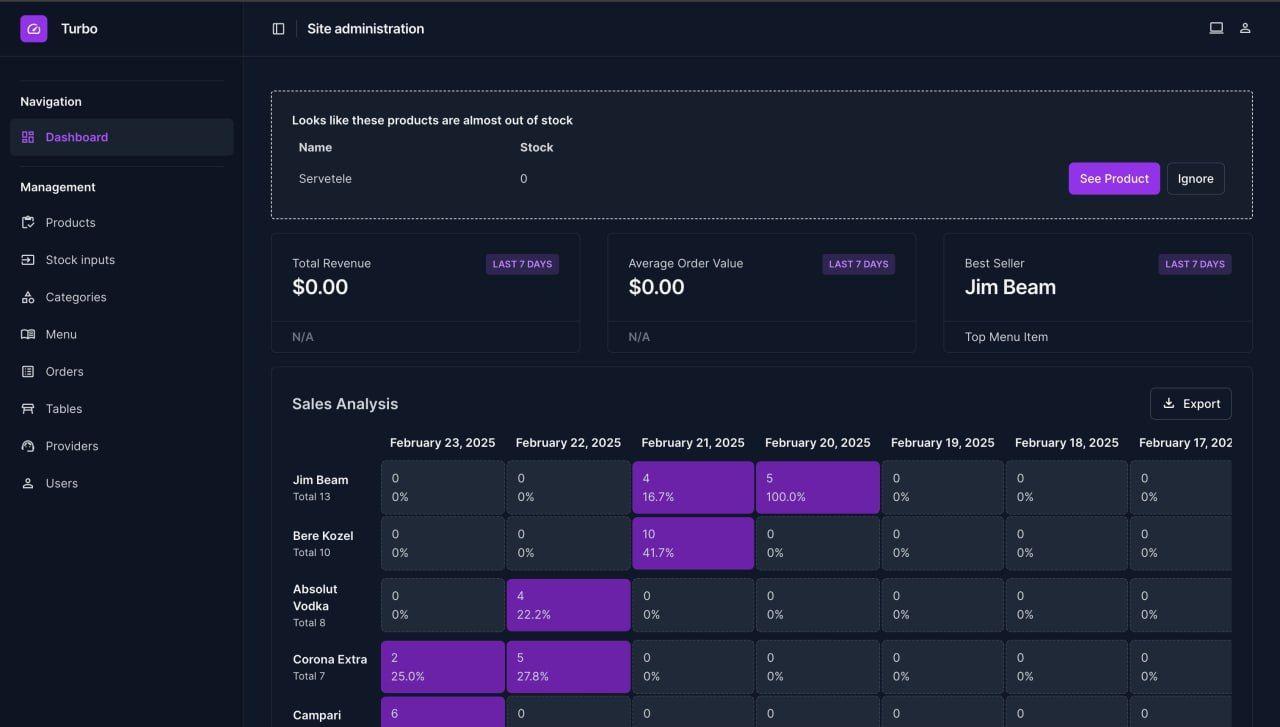Open the user account icon top right
The height and width of the screenshot is (727, 1280).
click(1245, 28)
